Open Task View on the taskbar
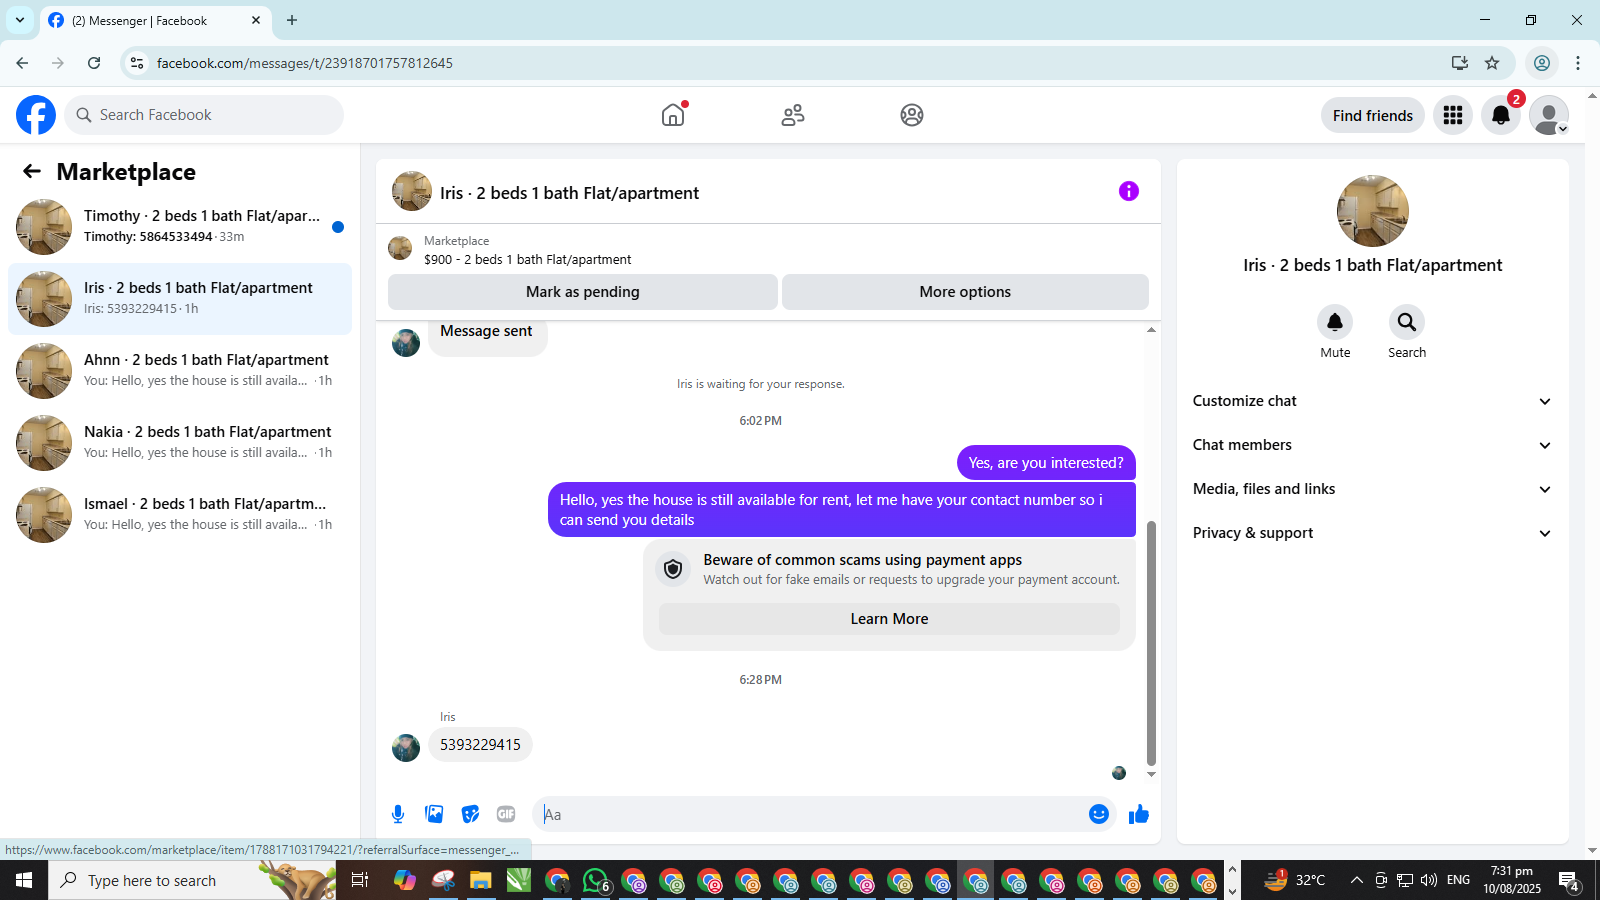The image size is (1600, 900). click(360, 881)
